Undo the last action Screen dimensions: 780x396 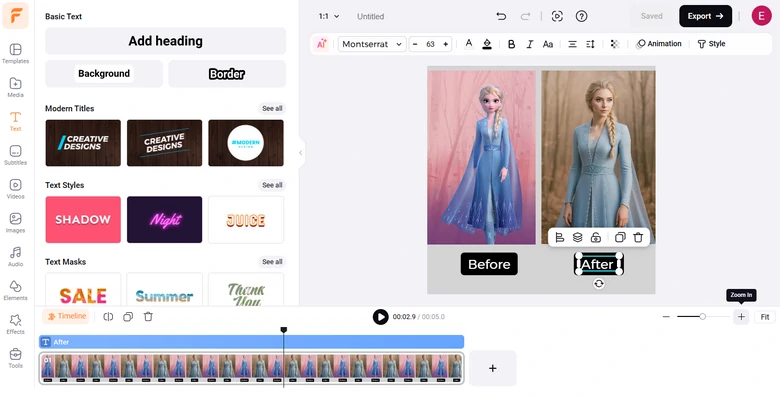501,16
